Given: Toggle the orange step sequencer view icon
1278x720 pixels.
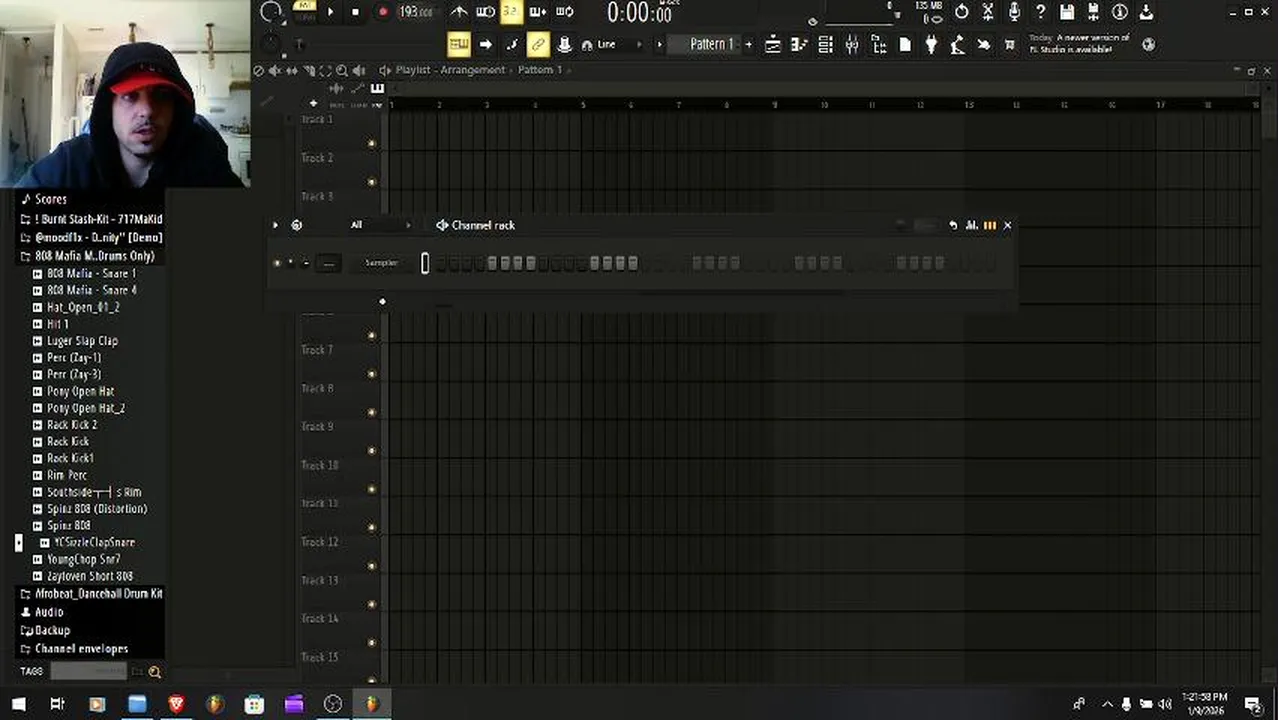Looking at the screenshot, I should tap(990, 225).
